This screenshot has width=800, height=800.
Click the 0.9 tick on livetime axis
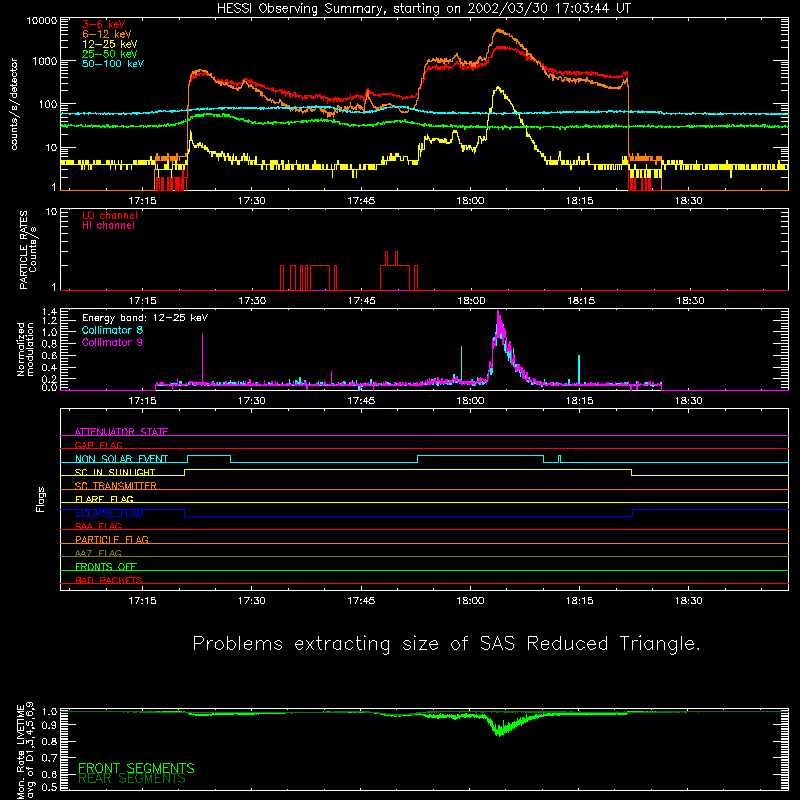coord(49,725)
